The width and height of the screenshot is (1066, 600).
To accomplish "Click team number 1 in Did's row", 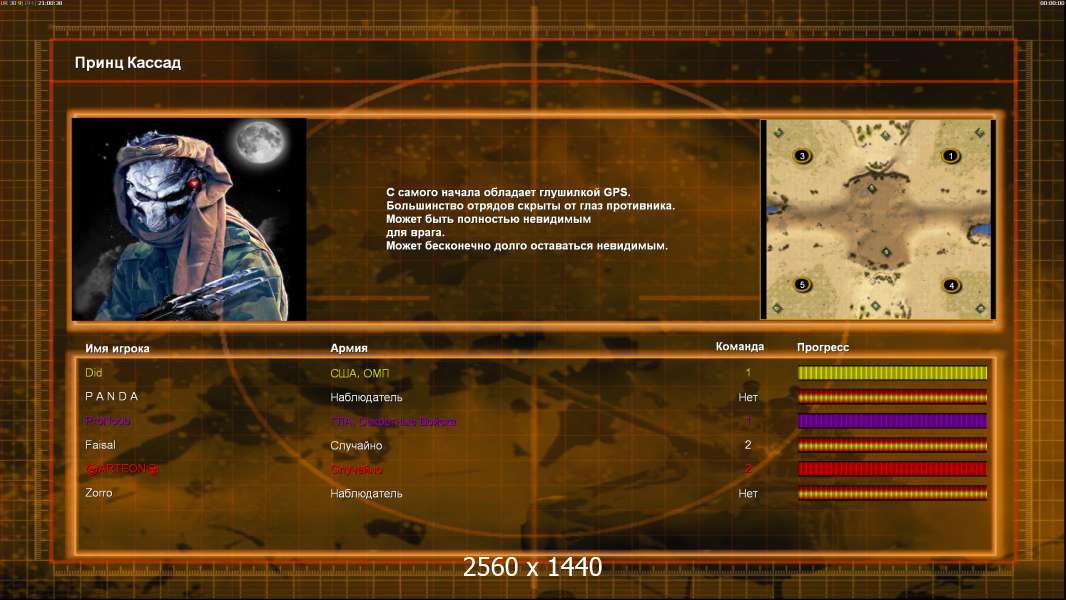I will [x=748, y=372].
